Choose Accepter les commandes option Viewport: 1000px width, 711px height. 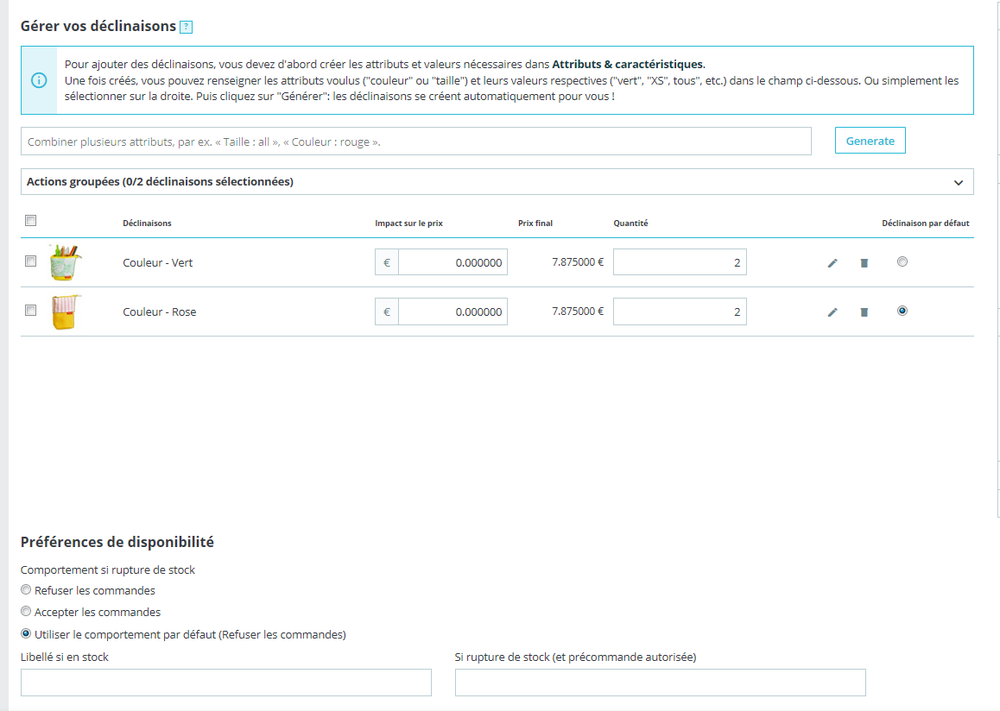point(26,612)
